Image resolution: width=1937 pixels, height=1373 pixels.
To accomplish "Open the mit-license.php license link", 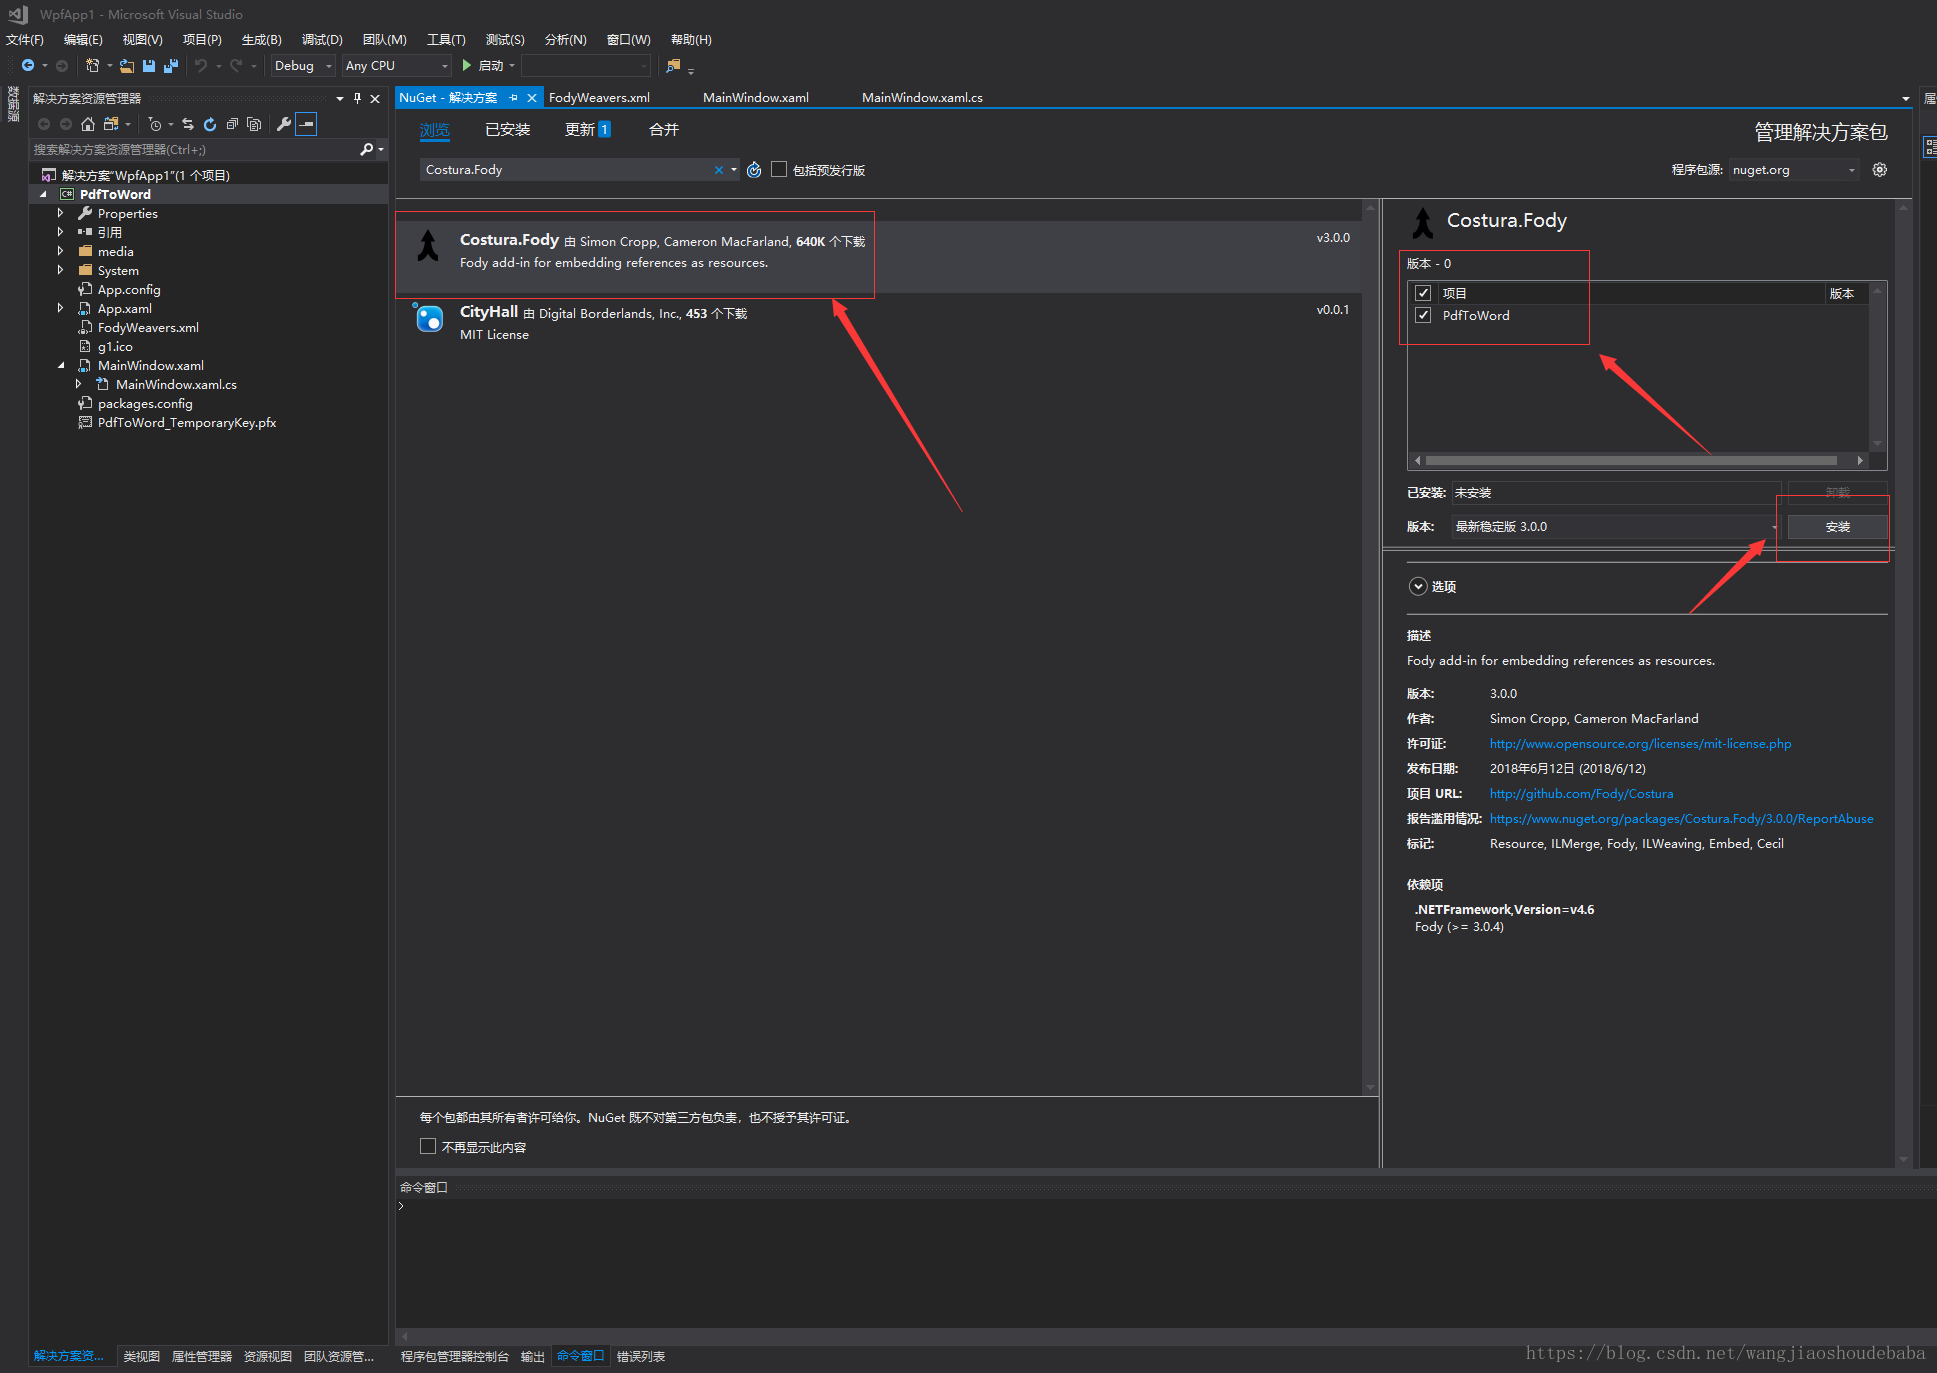I will click(1640, 744).
